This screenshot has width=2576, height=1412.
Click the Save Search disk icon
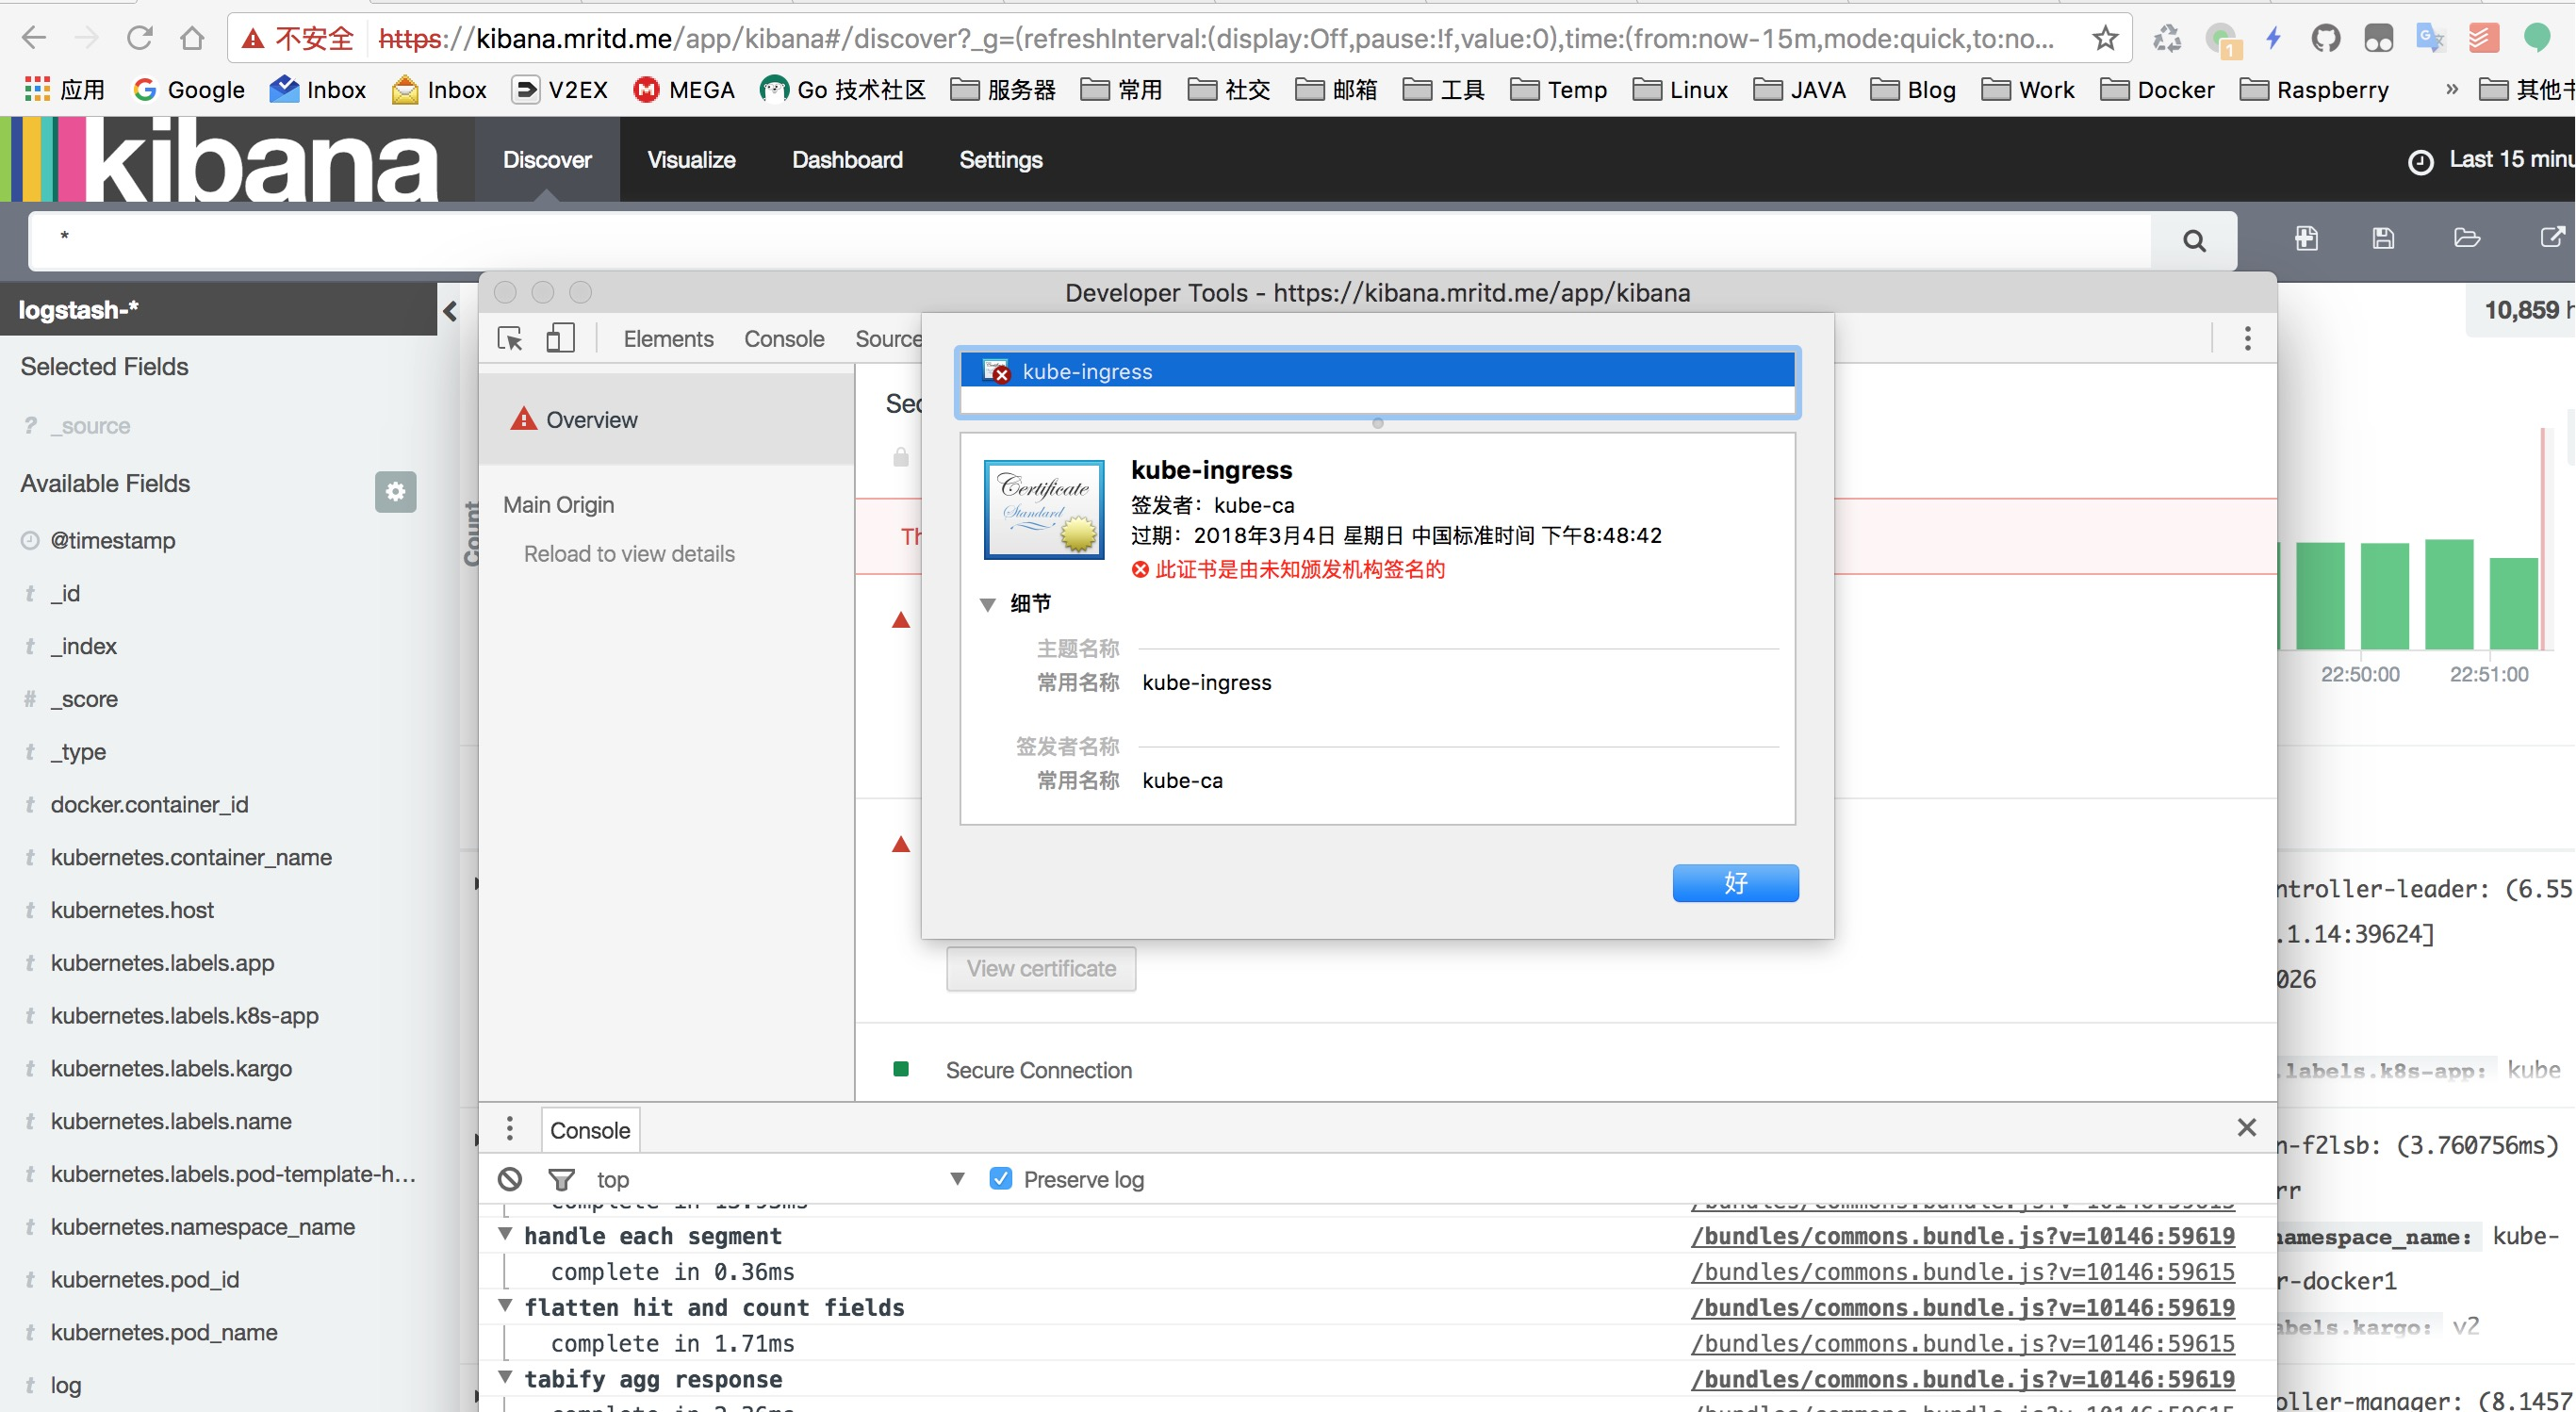2383,238
